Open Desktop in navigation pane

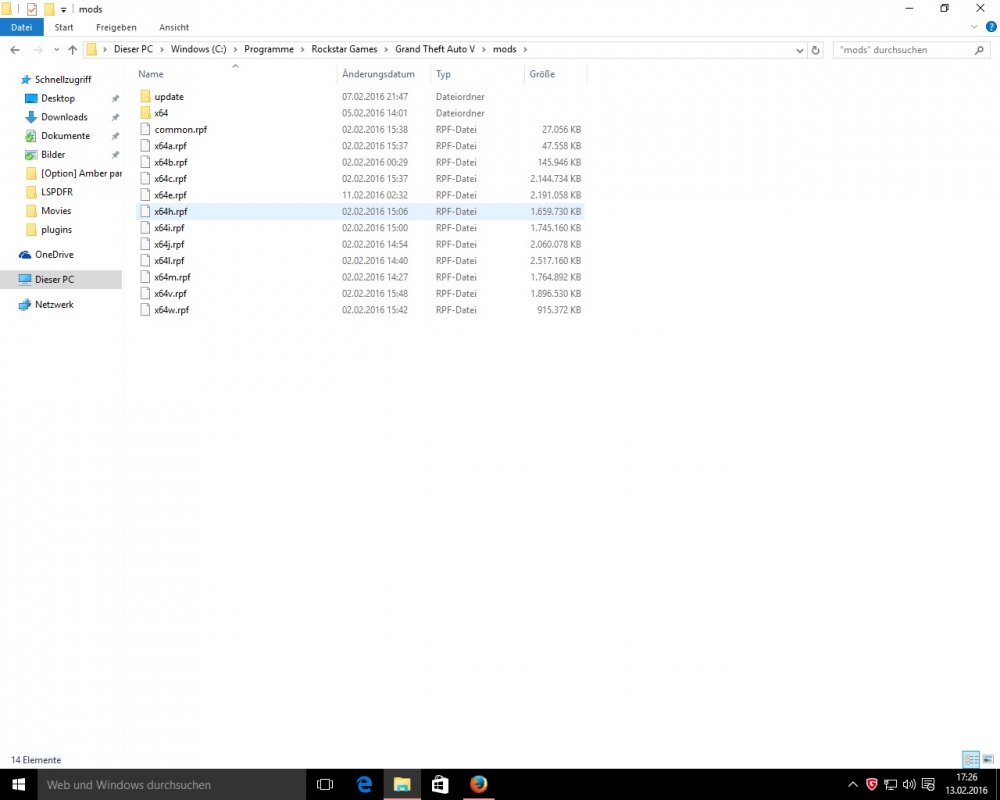click(57, 98)
